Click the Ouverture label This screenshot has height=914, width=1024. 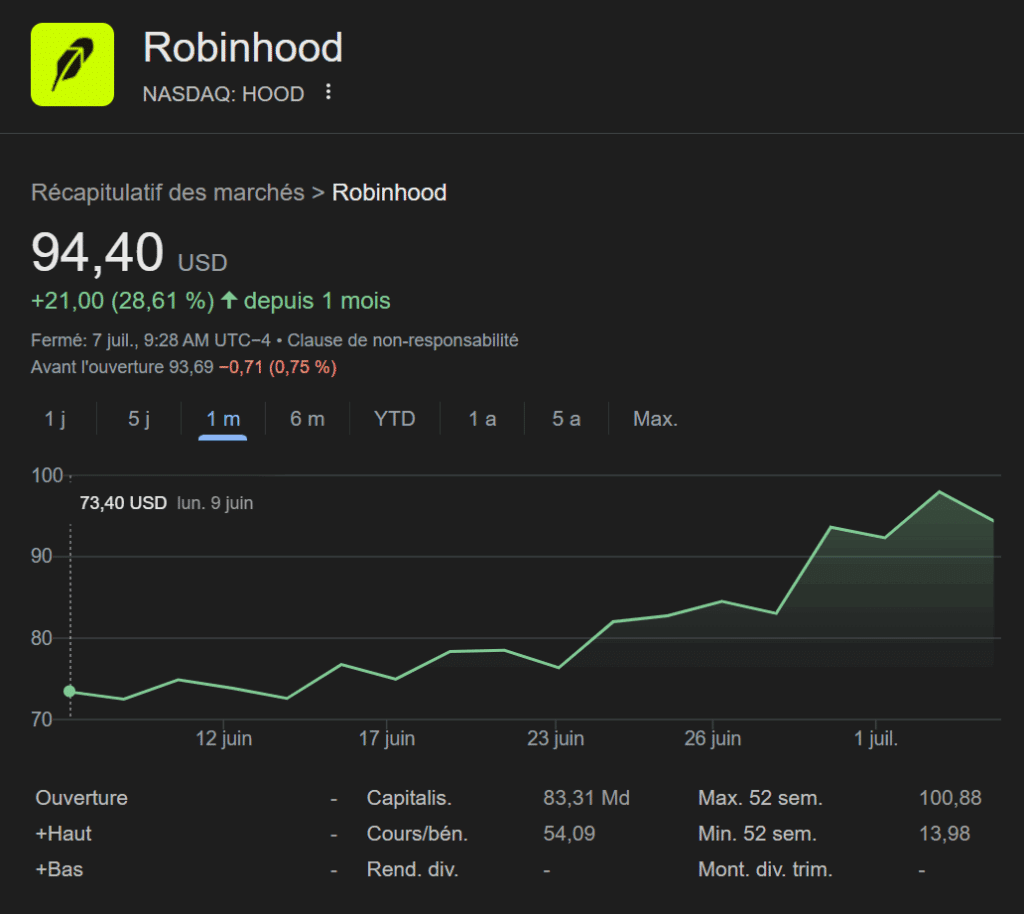[x=82, y=798]
